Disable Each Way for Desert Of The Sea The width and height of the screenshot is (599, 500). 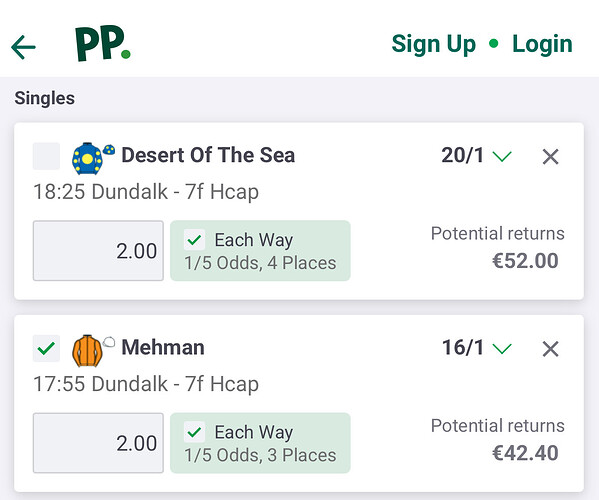click(194, 240)
